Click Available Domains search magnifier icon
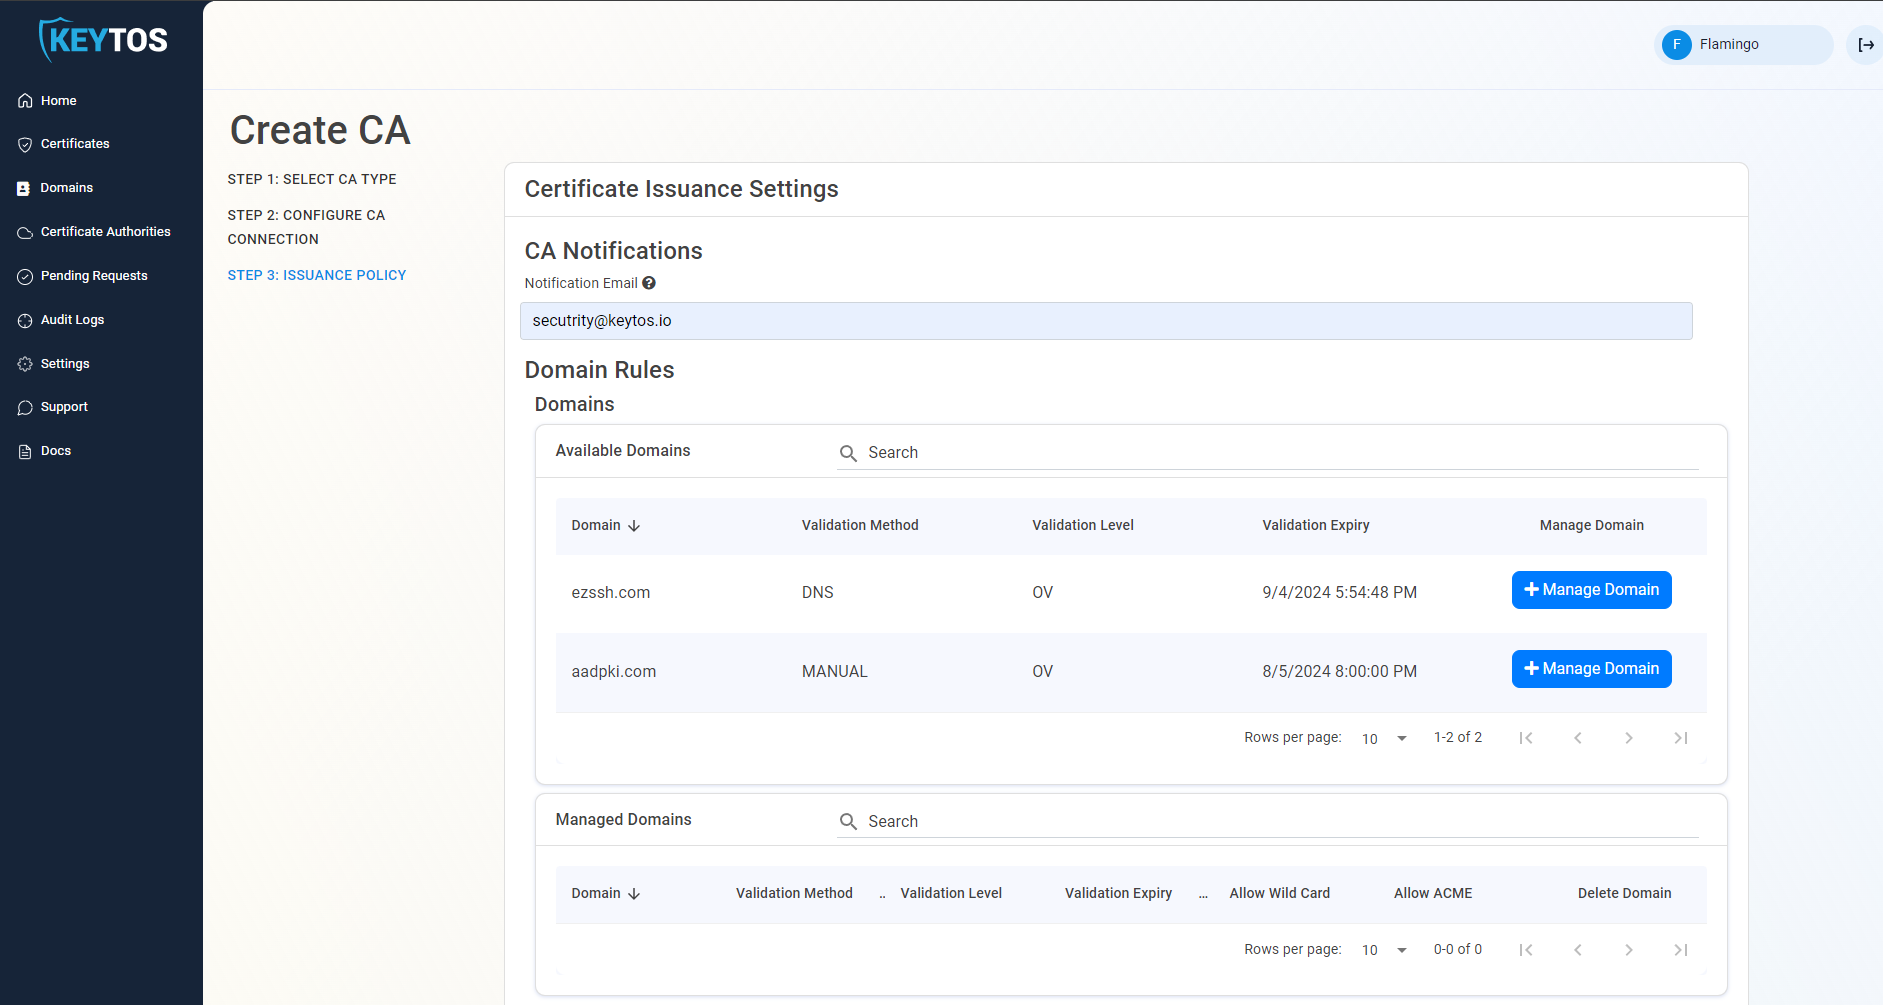The height and width of the screenshot is (1005, 1883). [848, 453]
